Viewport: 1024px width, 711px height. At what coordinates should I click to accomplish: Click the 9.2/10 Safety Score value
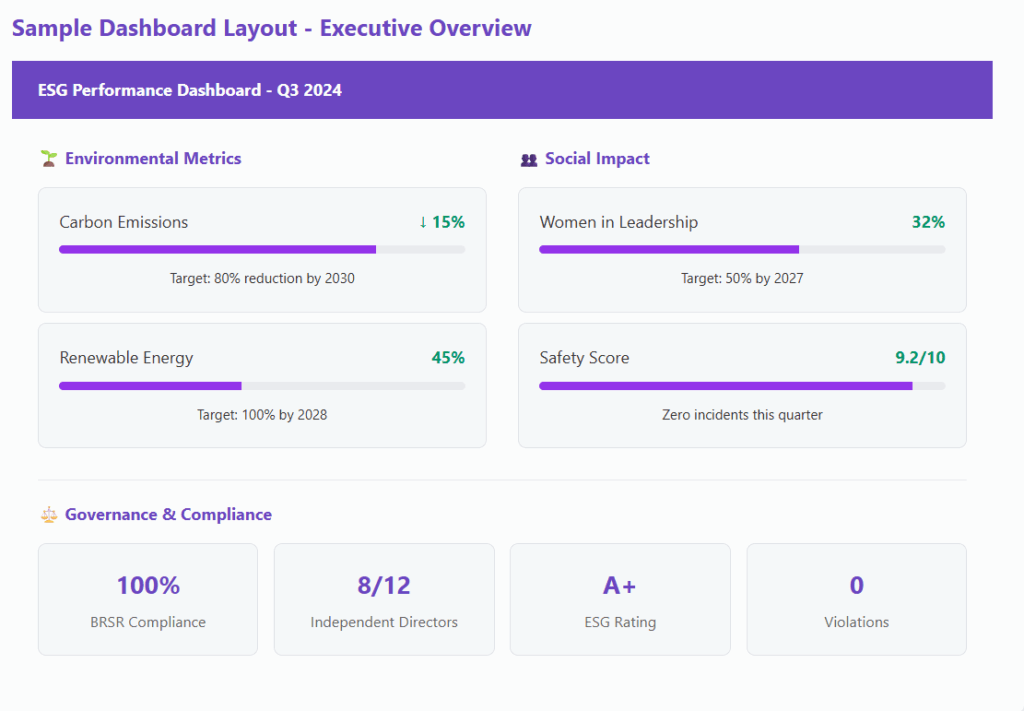[920, 358]
